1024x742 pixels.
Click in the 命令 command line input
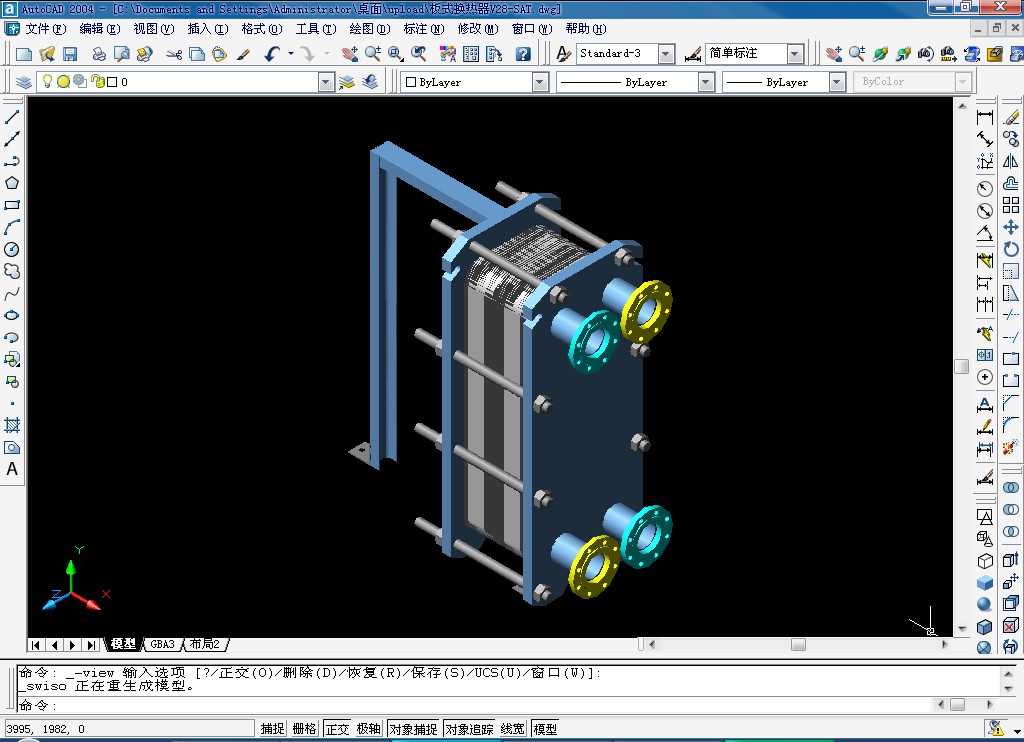[475, 705]
